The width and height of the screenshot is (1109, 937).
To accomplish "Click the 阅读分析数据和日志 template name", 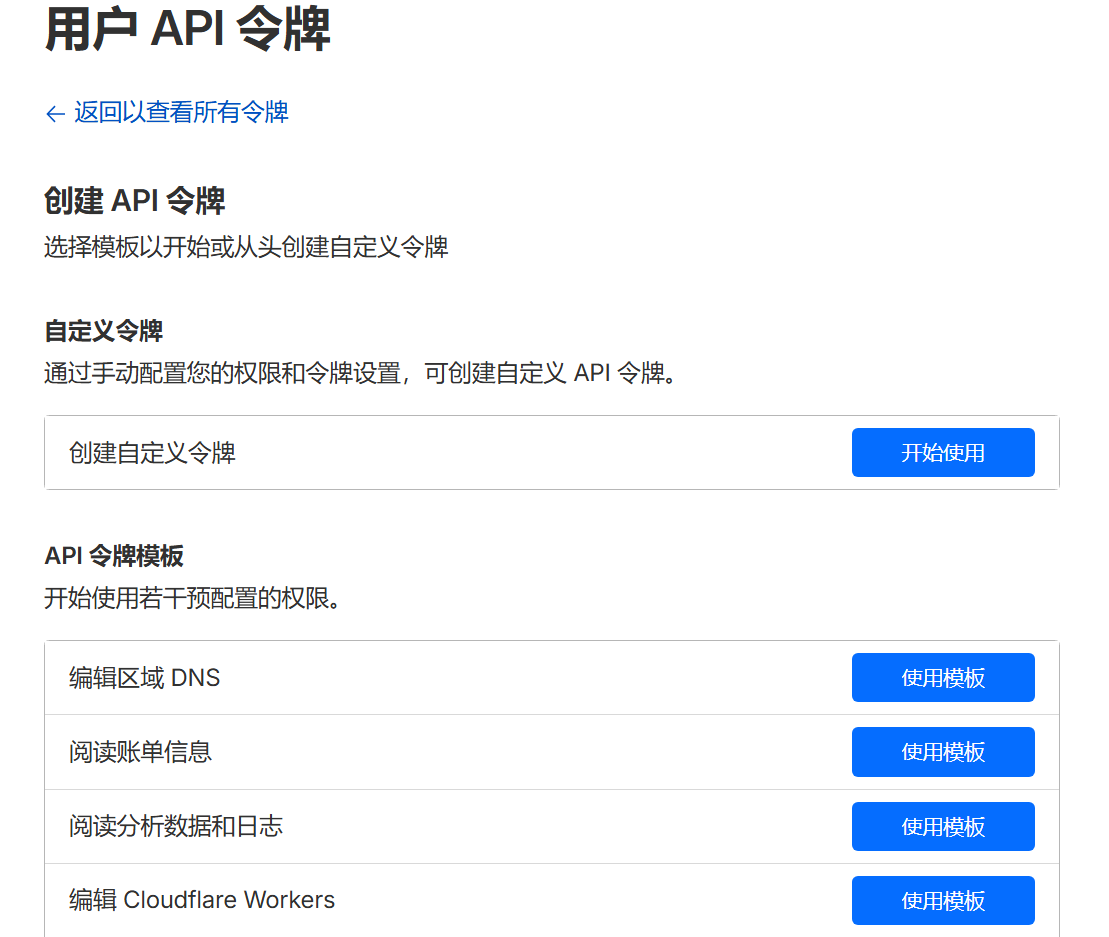I will click(x=176, y=826).
